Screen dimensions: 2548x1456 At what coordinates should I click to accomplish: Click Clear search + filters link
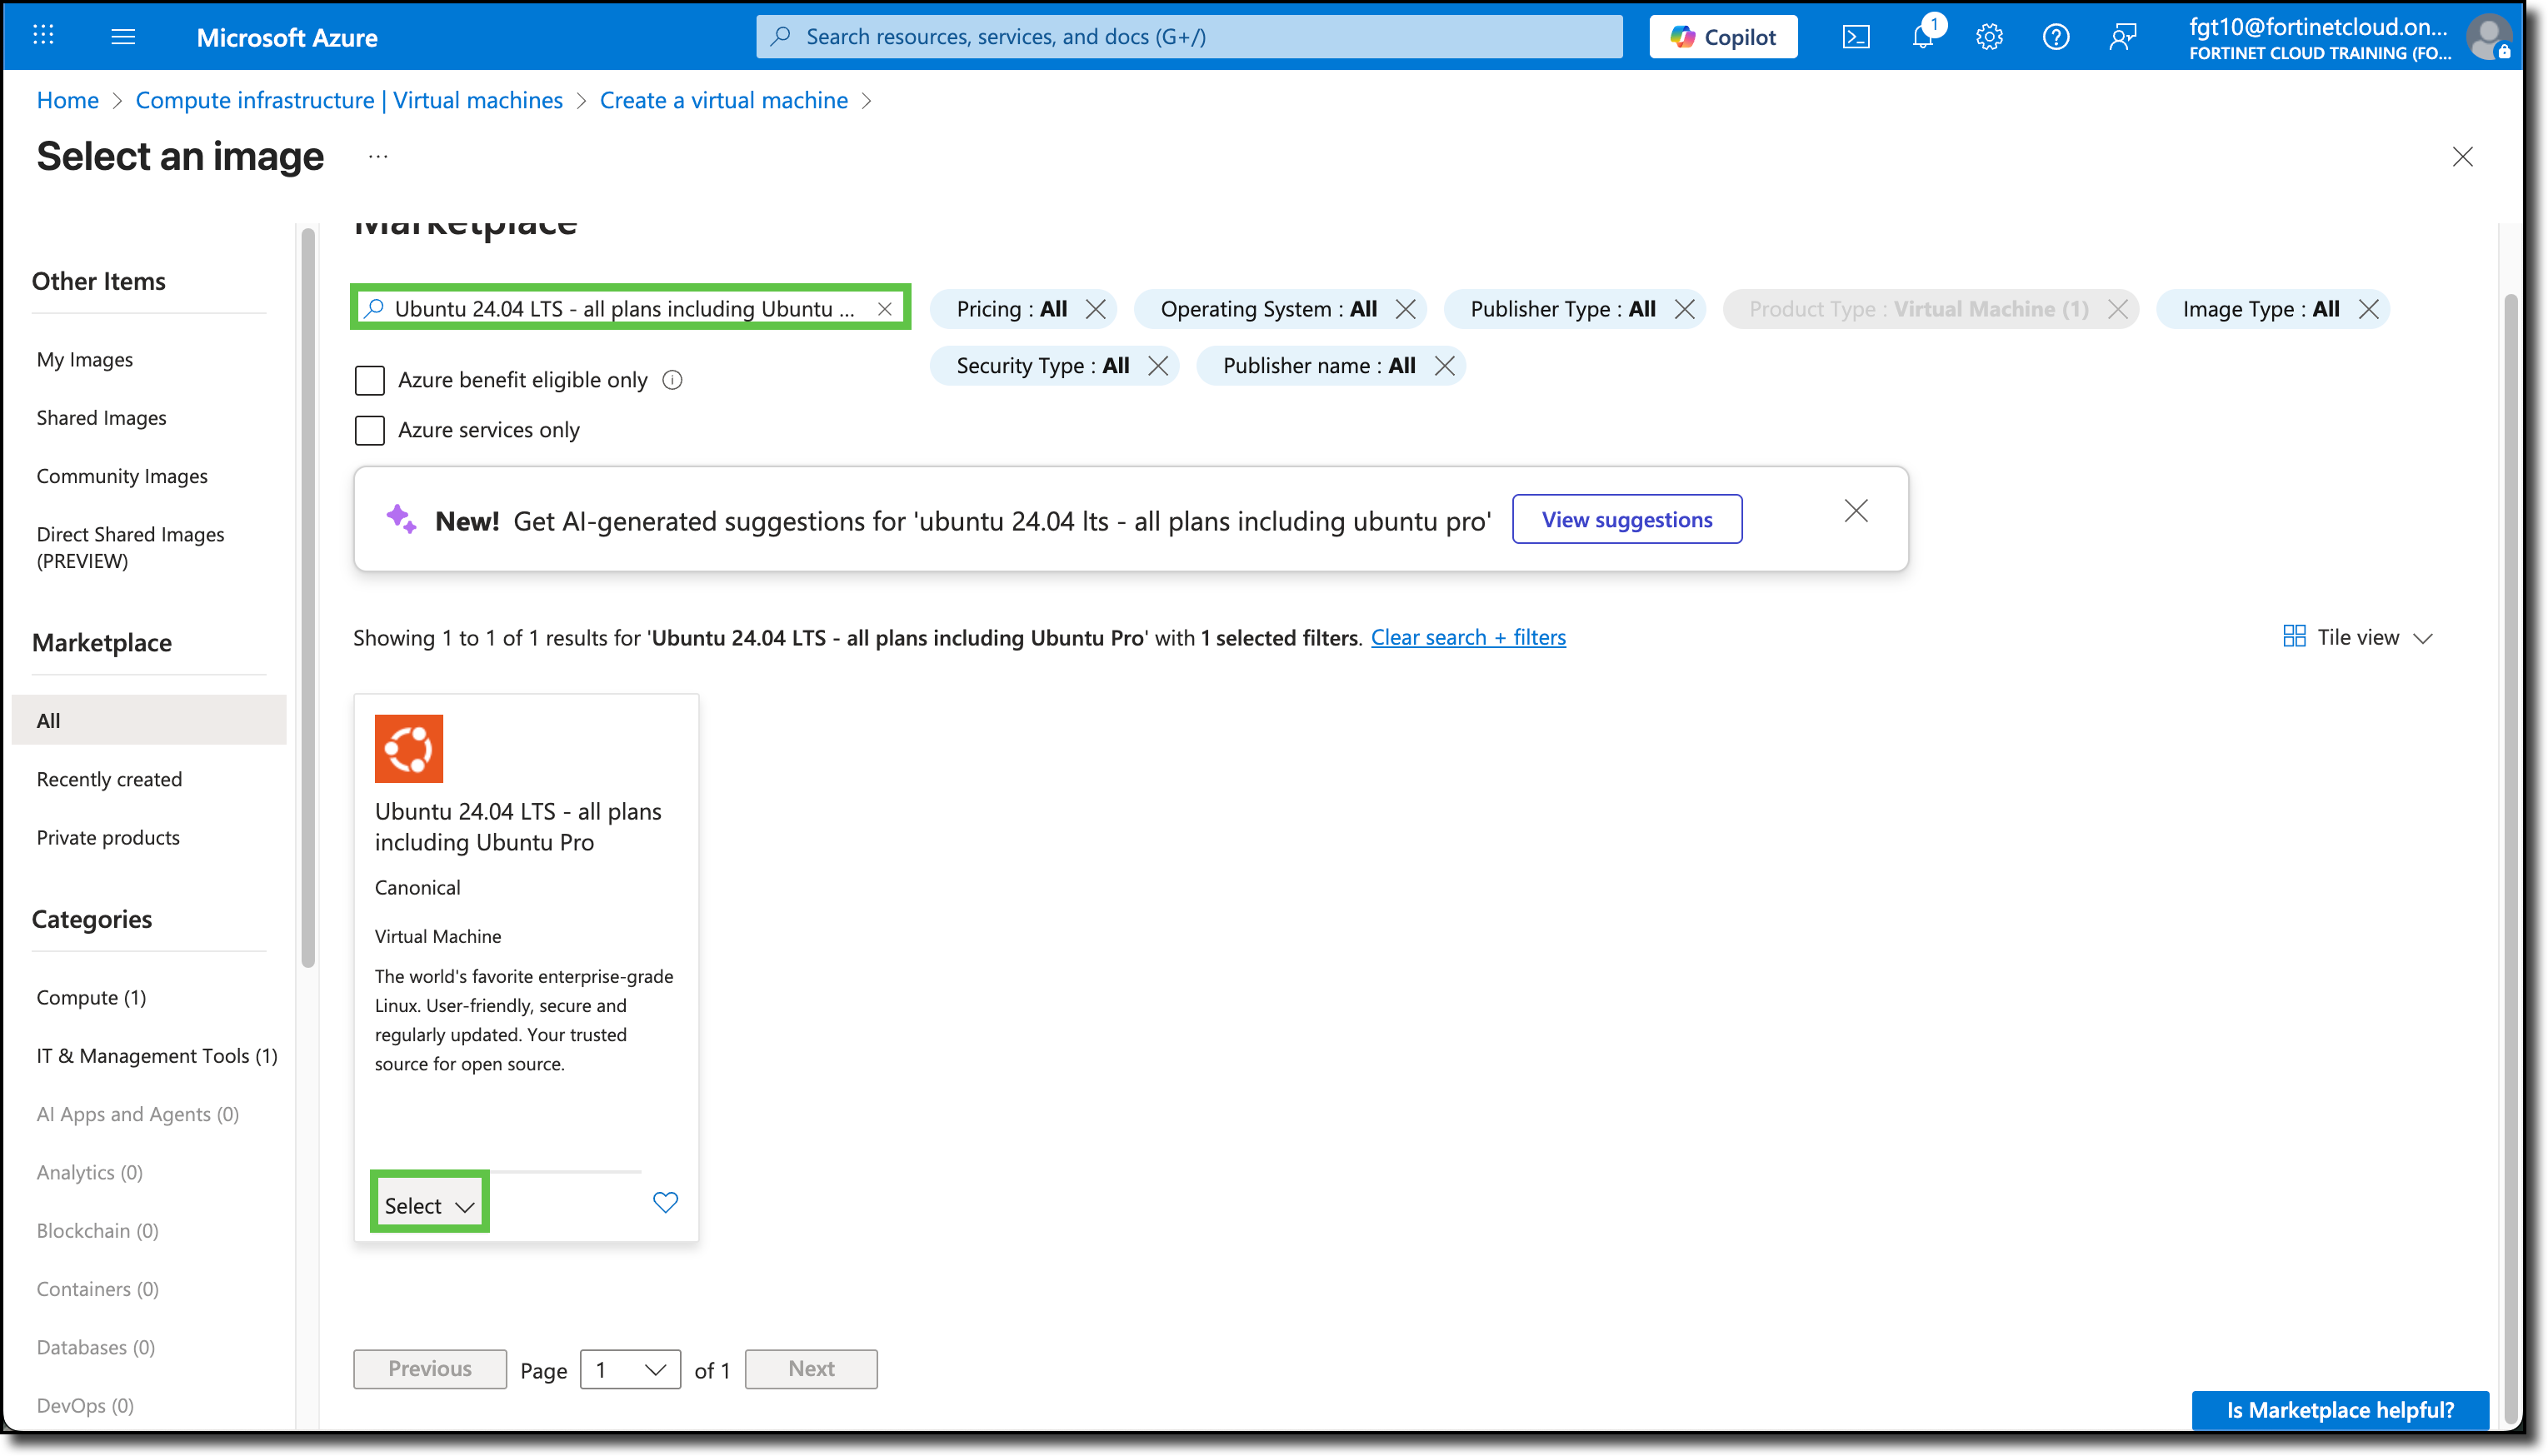pyautogui.click(x=1468, y=637)
